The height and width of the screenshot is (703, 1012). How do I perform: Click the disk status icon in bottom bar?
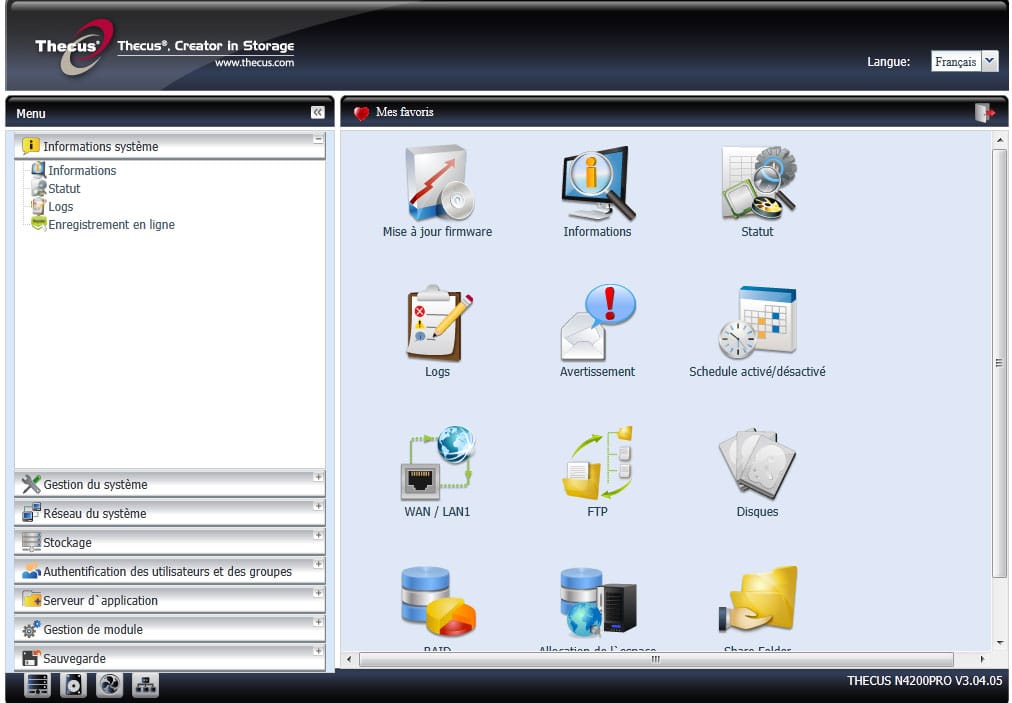(x=74, y=685)
